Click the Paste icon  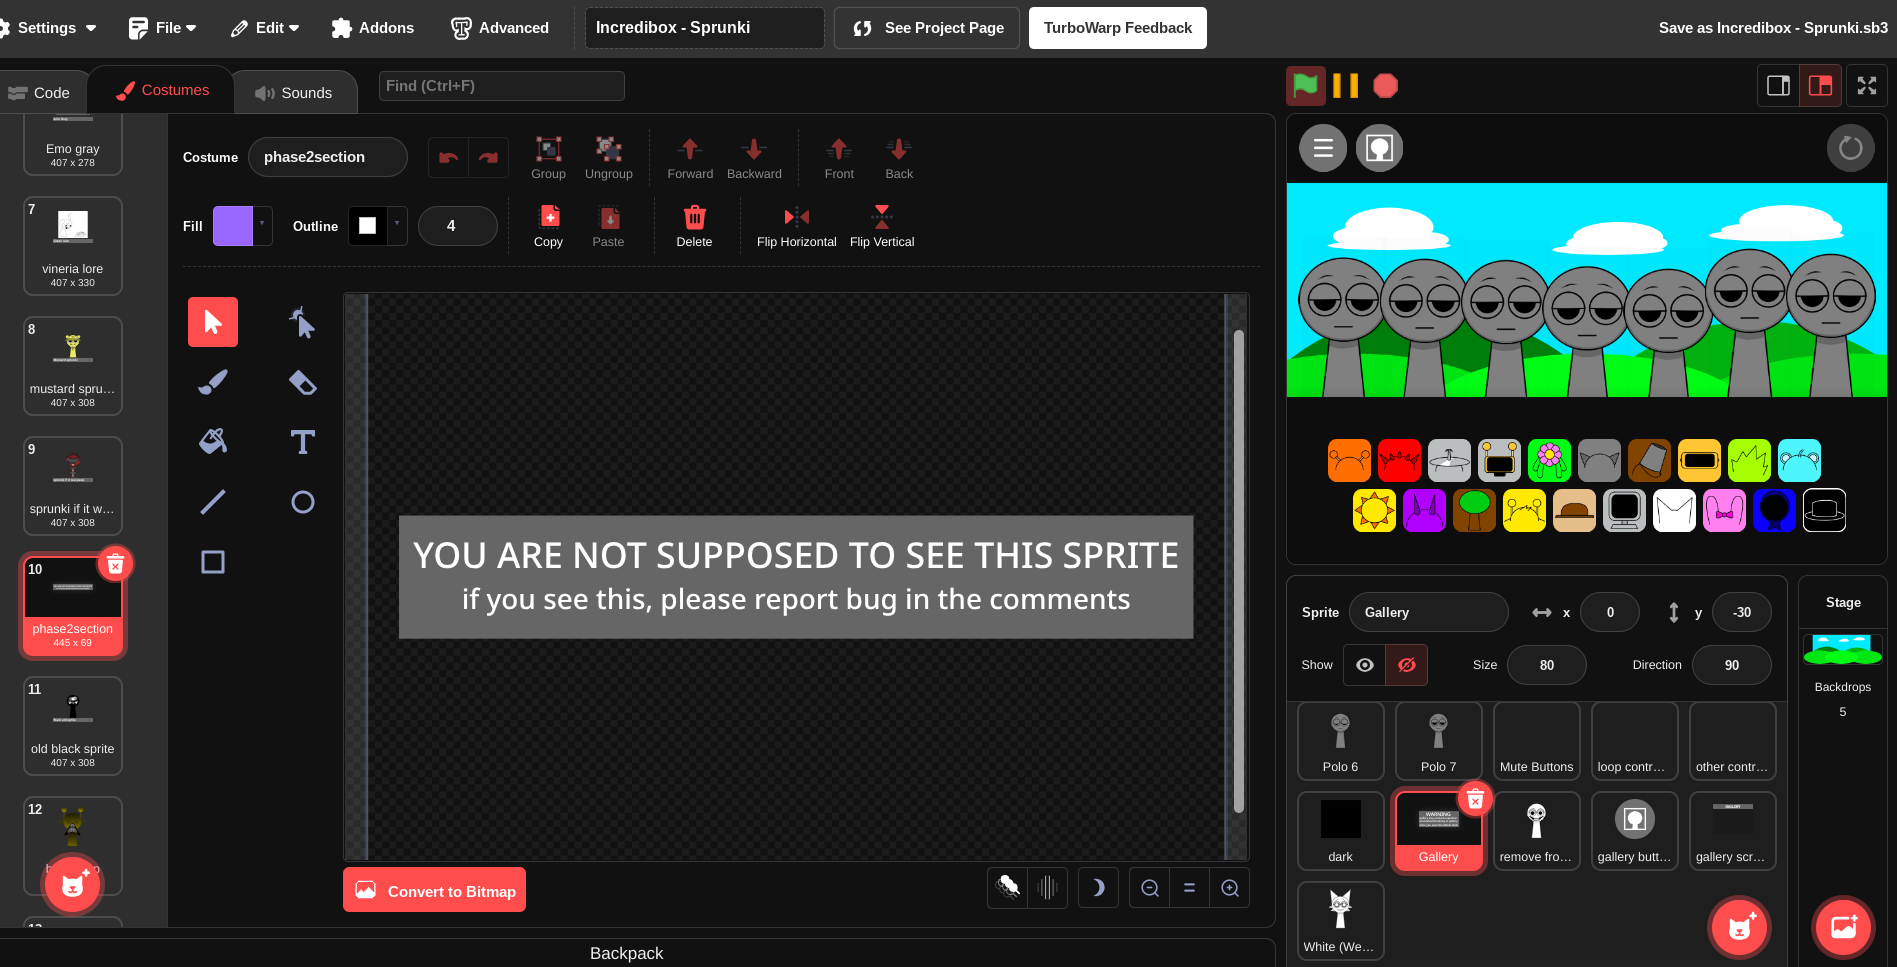click(608, 226)
